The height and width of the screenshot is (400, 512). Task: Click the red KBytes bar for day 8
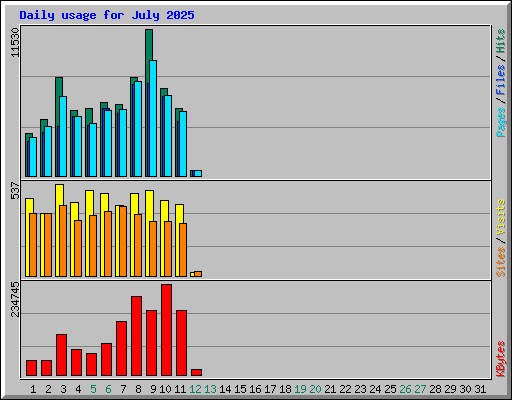[136, 336]
